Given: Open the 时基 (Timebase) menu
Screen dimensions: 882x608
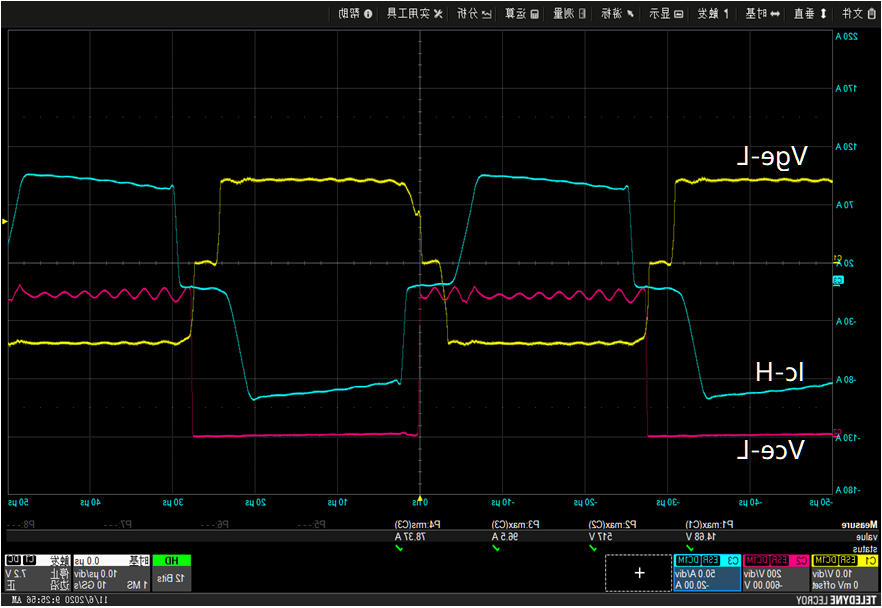Looking at the screenshot, I should 762,13.
